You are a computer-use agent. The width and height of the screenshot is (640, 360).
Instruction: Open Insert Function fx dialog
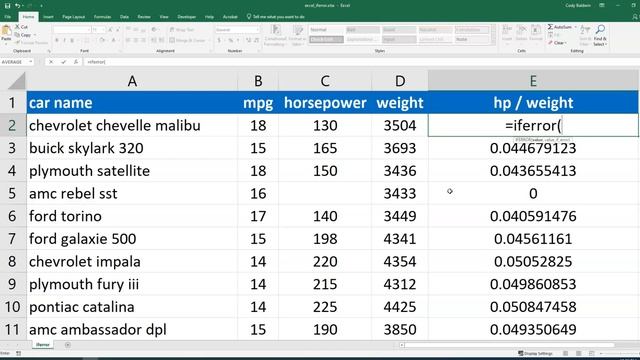click(76, 62)
